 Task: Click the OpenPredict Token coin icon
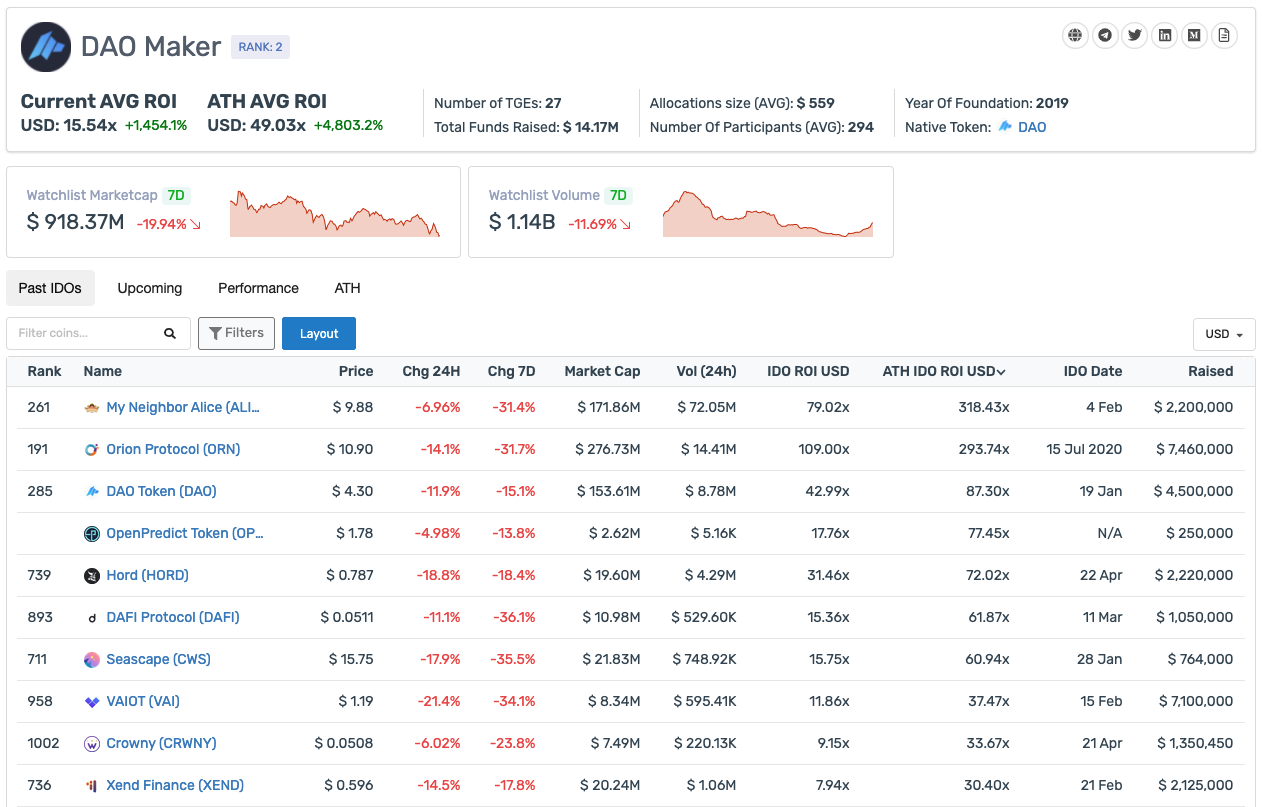(x=92, y=534)
